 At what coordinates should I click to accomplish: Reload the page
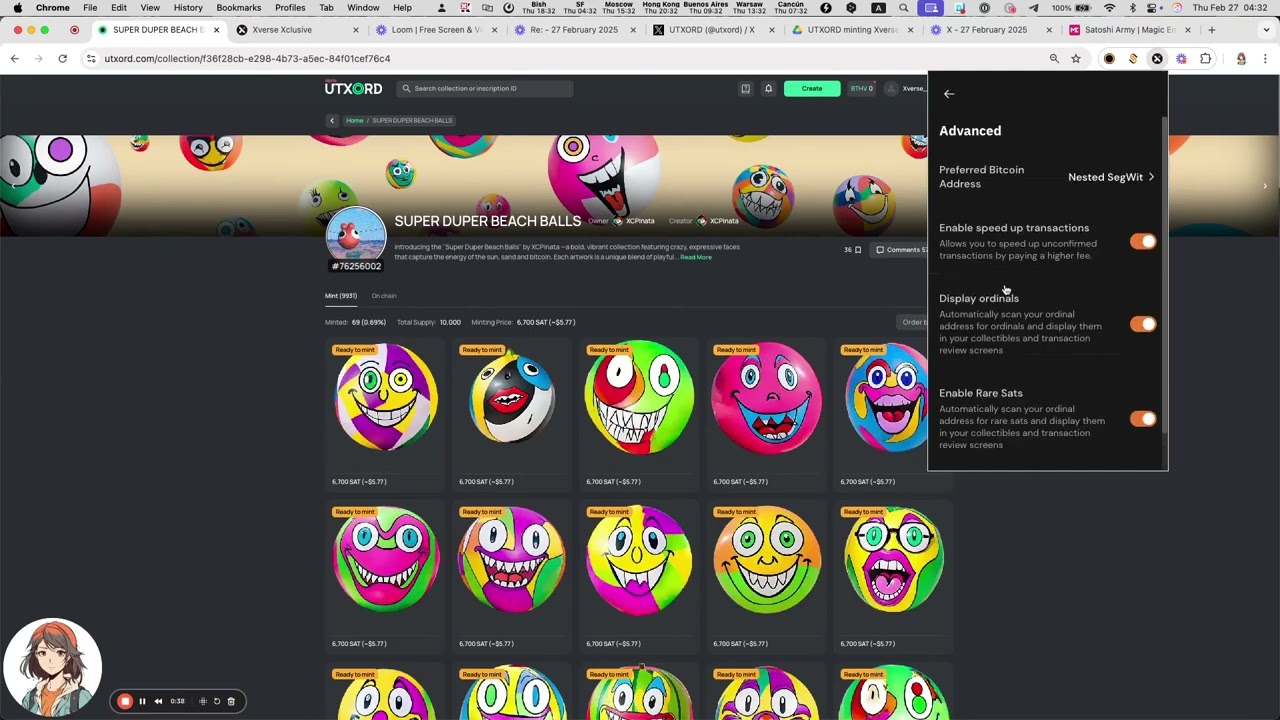coord(62,59)
